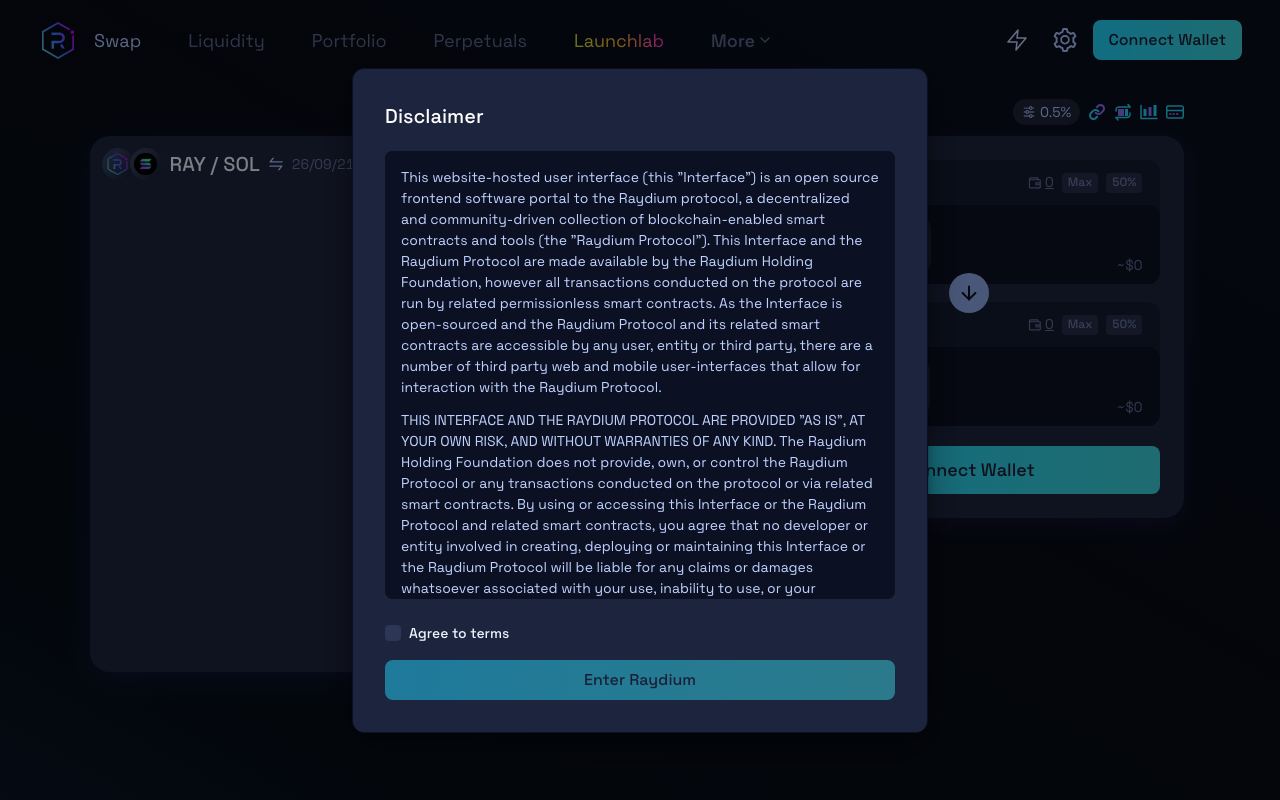Click the RAY token icon in pair header
The image size is (1280, 800).
[117, 163]
